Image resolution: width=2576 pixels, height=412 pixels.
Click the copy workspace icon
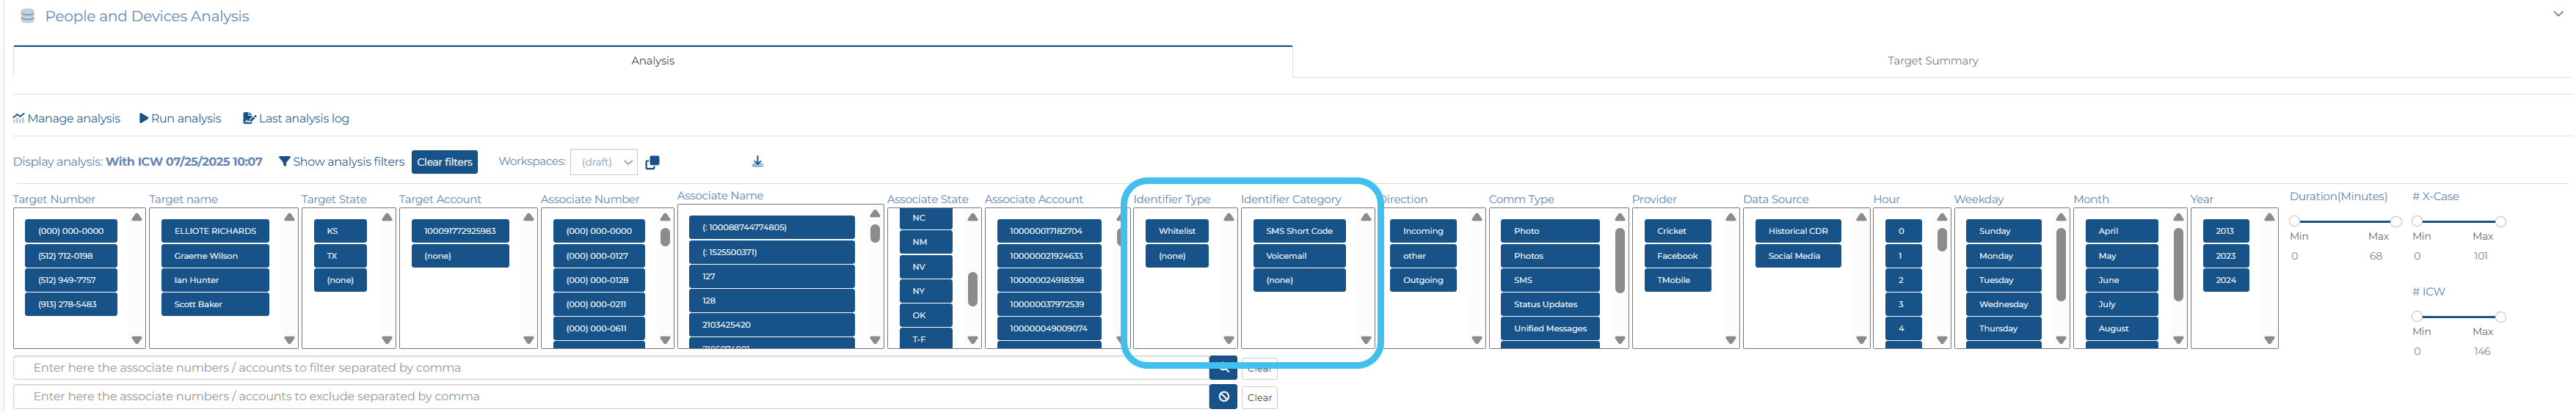[652, 162]
